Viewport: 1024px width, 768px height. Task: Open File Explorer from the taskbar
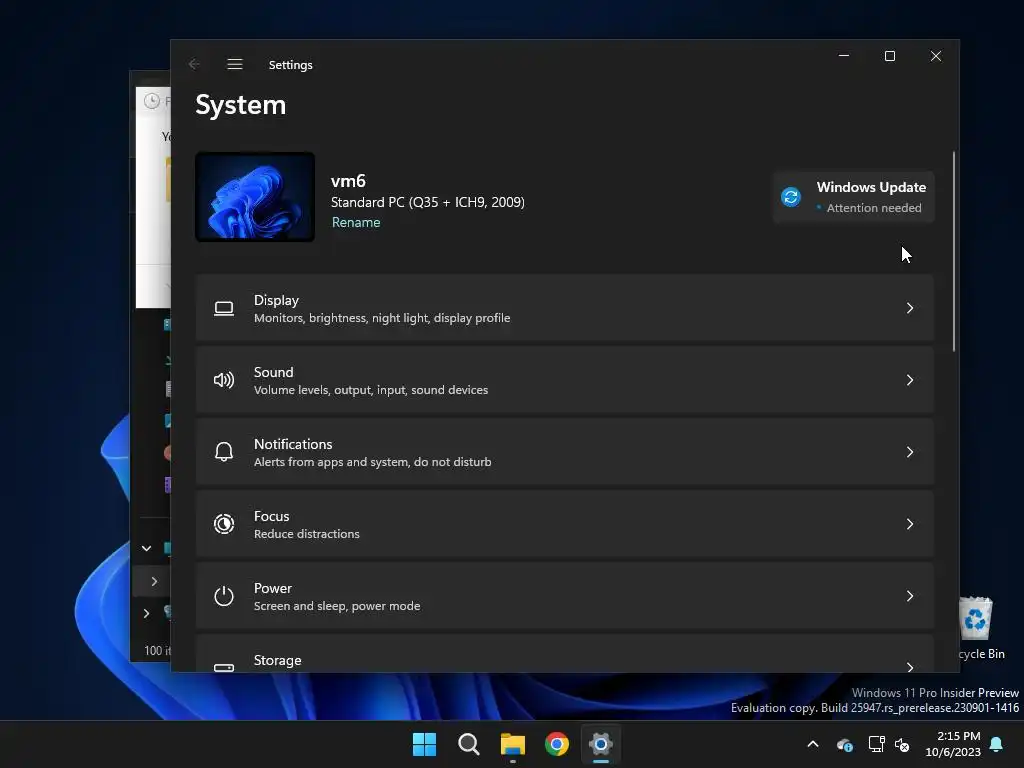pyautogui.click(x=513, y=744)
